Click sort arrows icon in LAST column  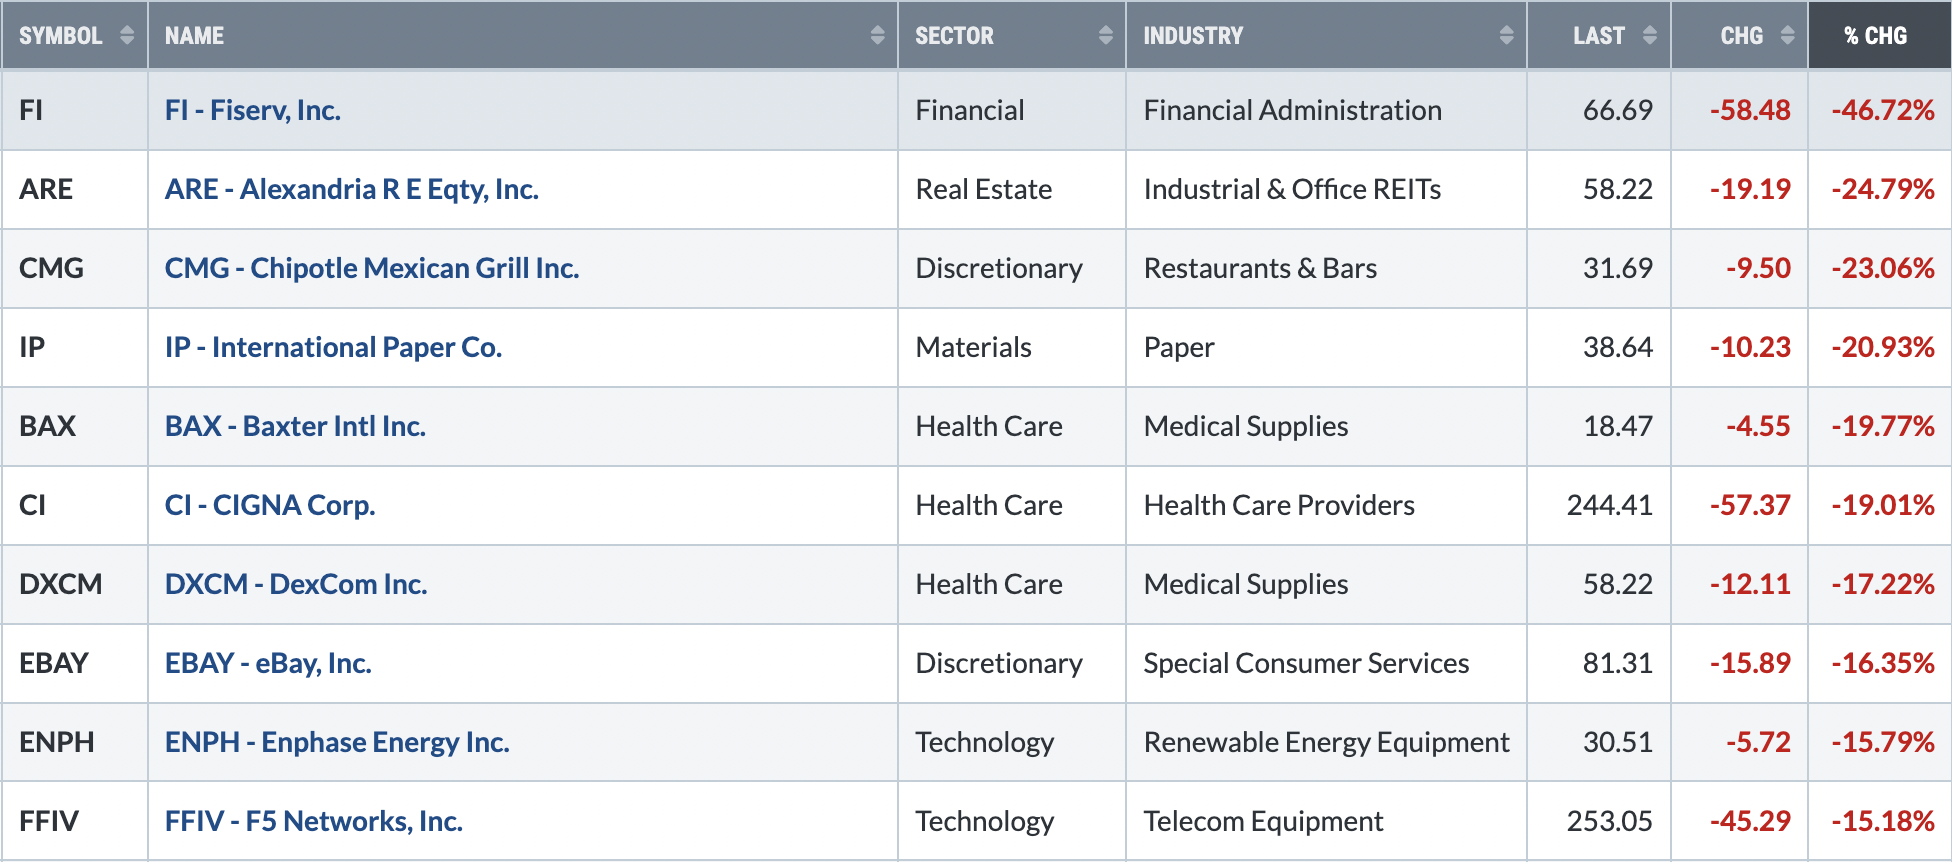[x=1650, y=35]
